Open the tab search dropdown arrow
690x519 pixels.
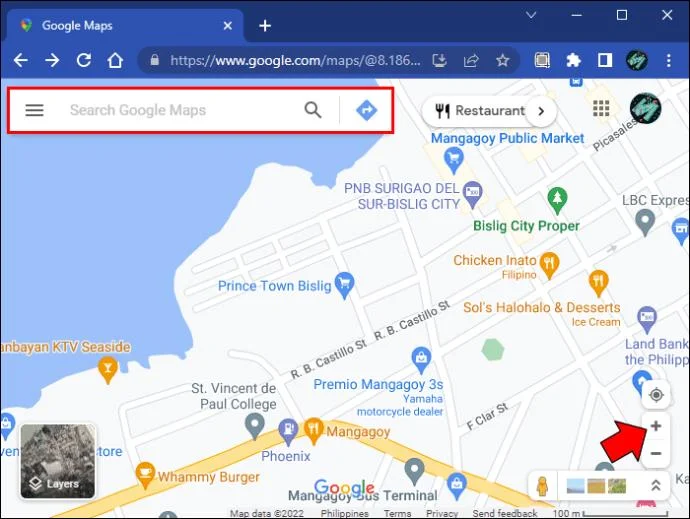pos(532,15)
